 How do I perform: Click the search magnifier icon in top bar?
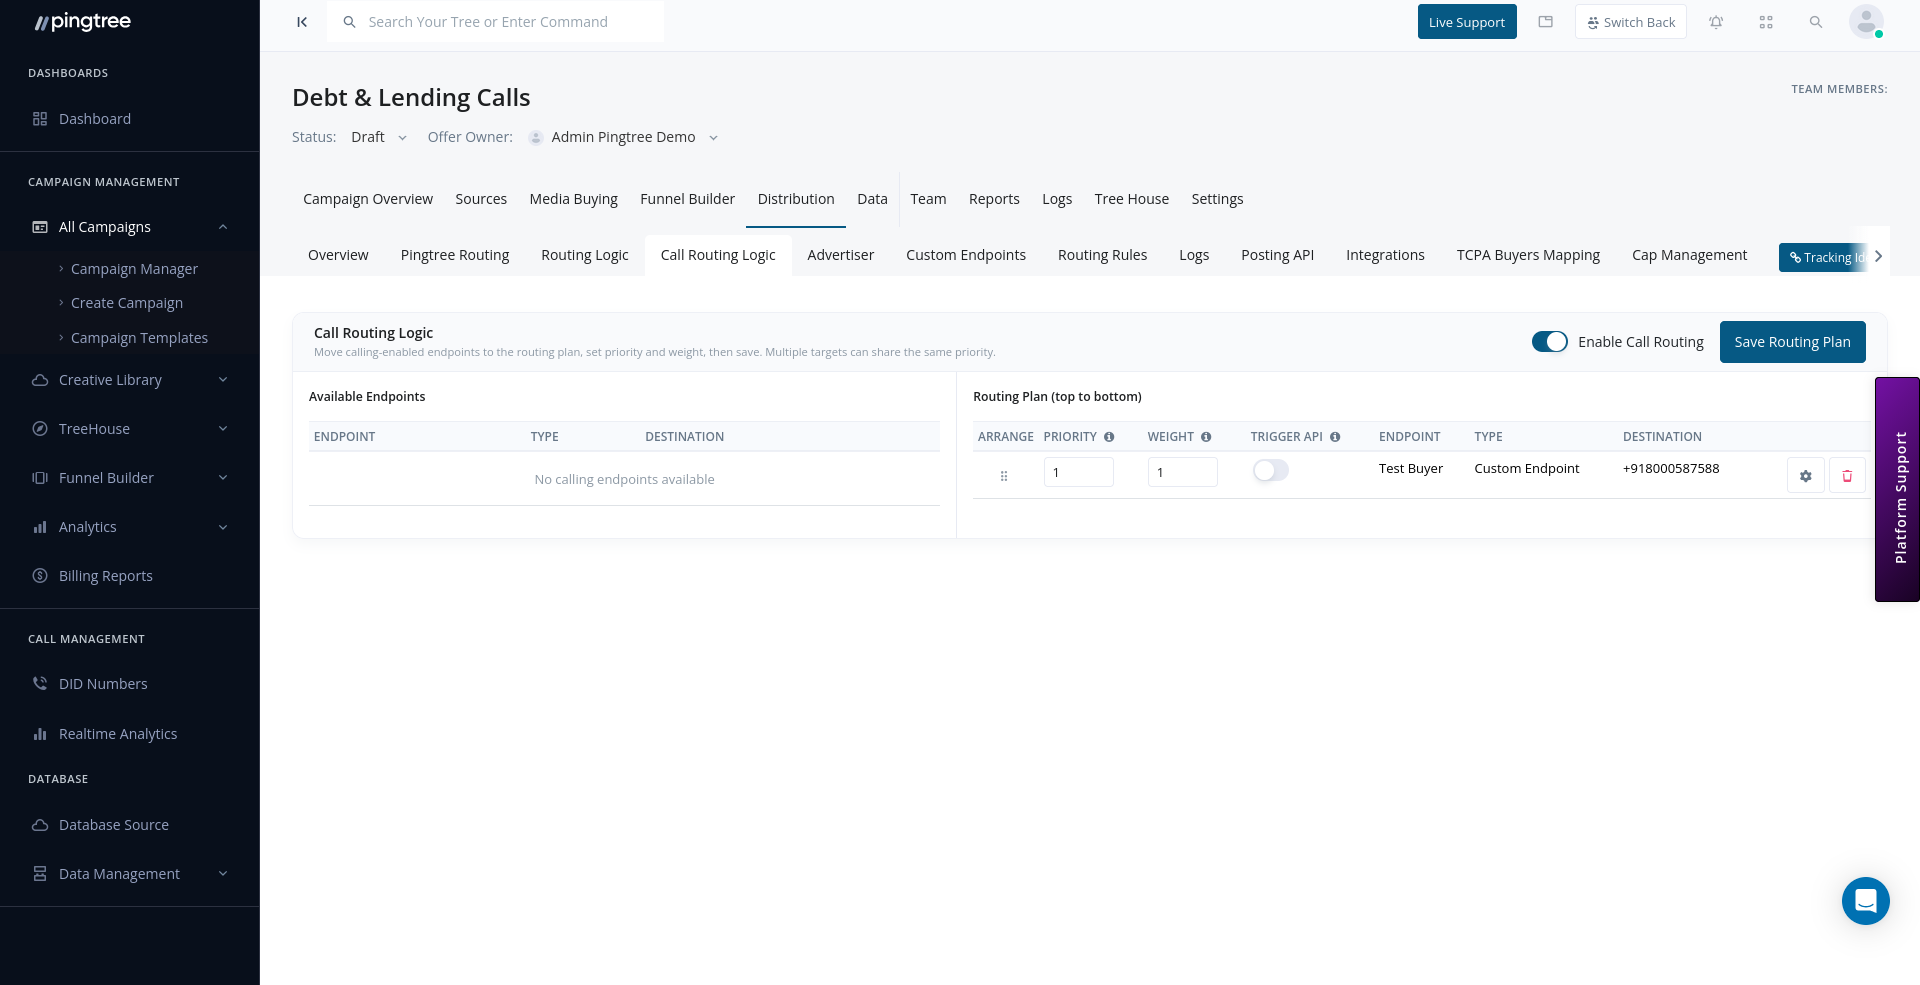(x=1816, y=21)
